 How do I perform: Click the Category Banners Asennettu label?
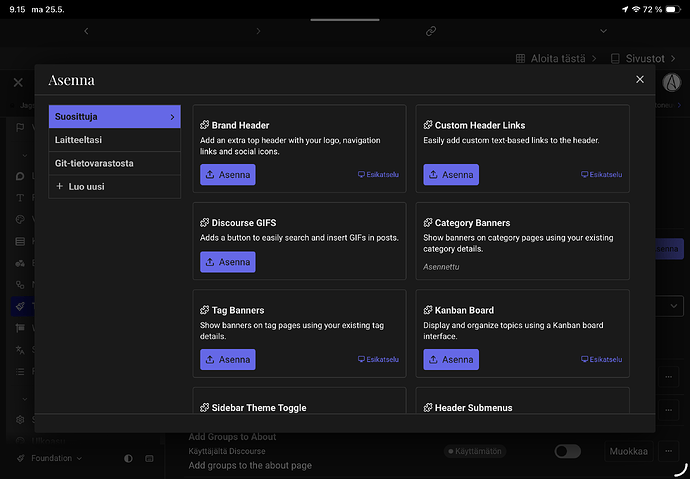coord(441,267)
